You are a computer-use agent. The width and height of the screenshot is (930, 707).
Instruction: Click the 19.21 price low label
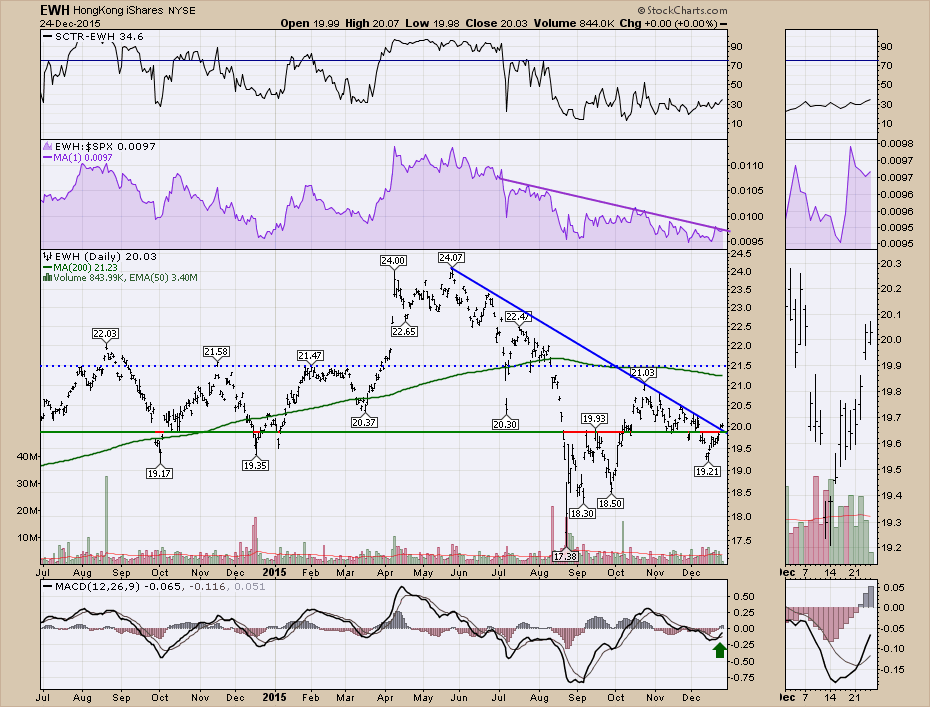(707, 471)
